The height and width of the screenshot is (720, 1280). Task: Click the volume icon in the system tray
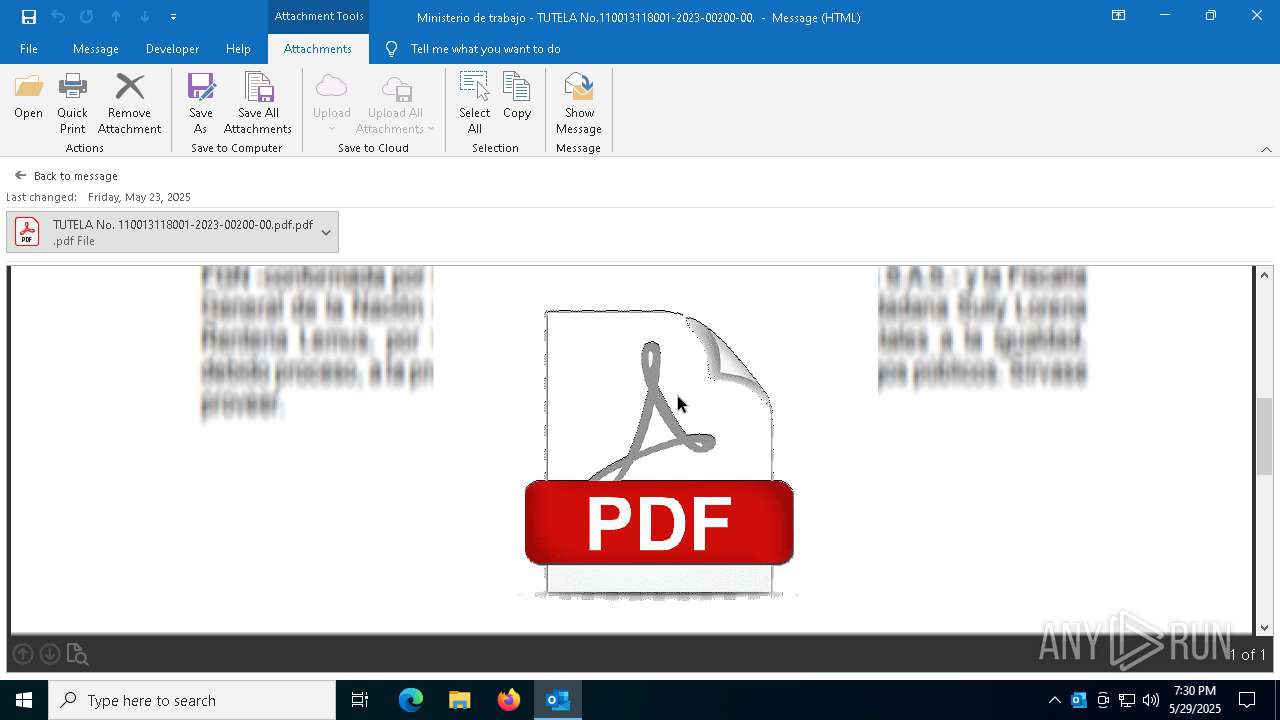click(x=1151, y=700)
